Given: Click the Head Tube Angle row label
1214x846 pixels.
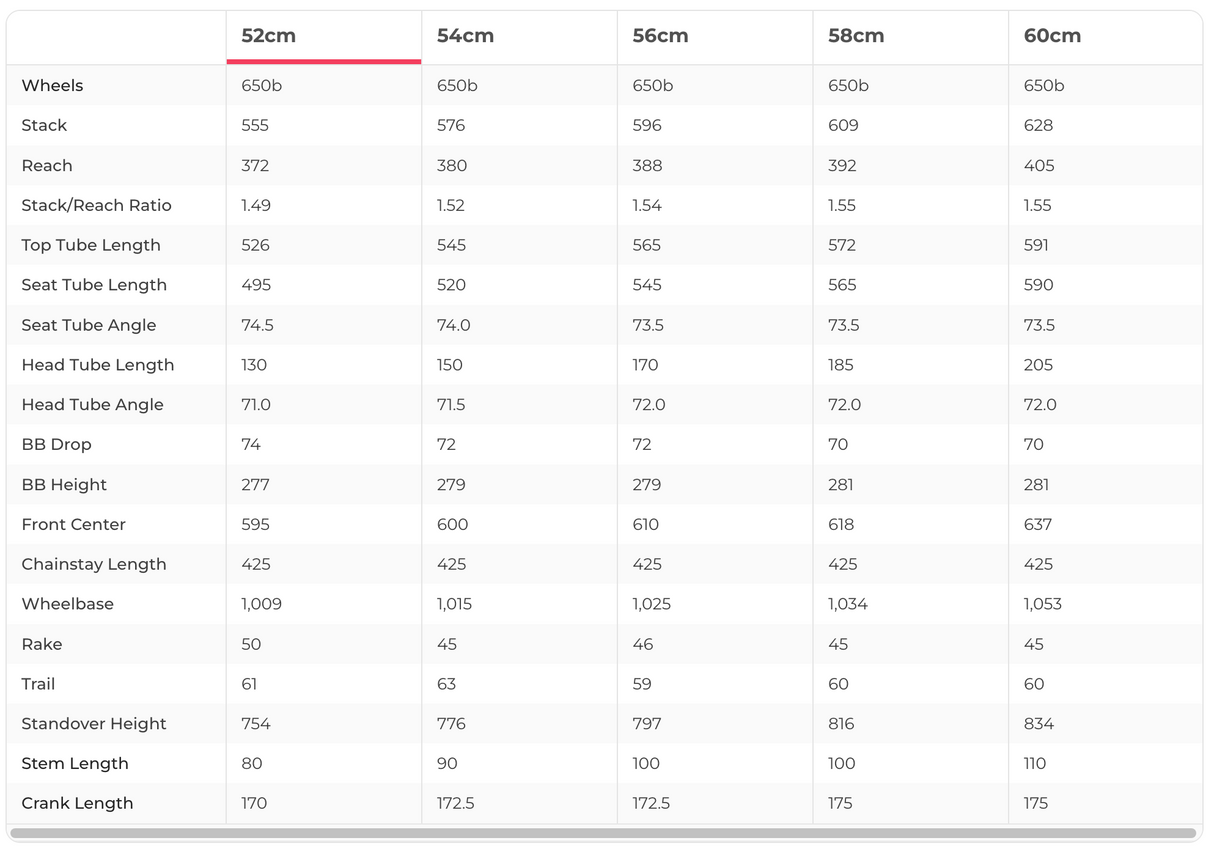Looking at the screenshot, I should point(92,405).
